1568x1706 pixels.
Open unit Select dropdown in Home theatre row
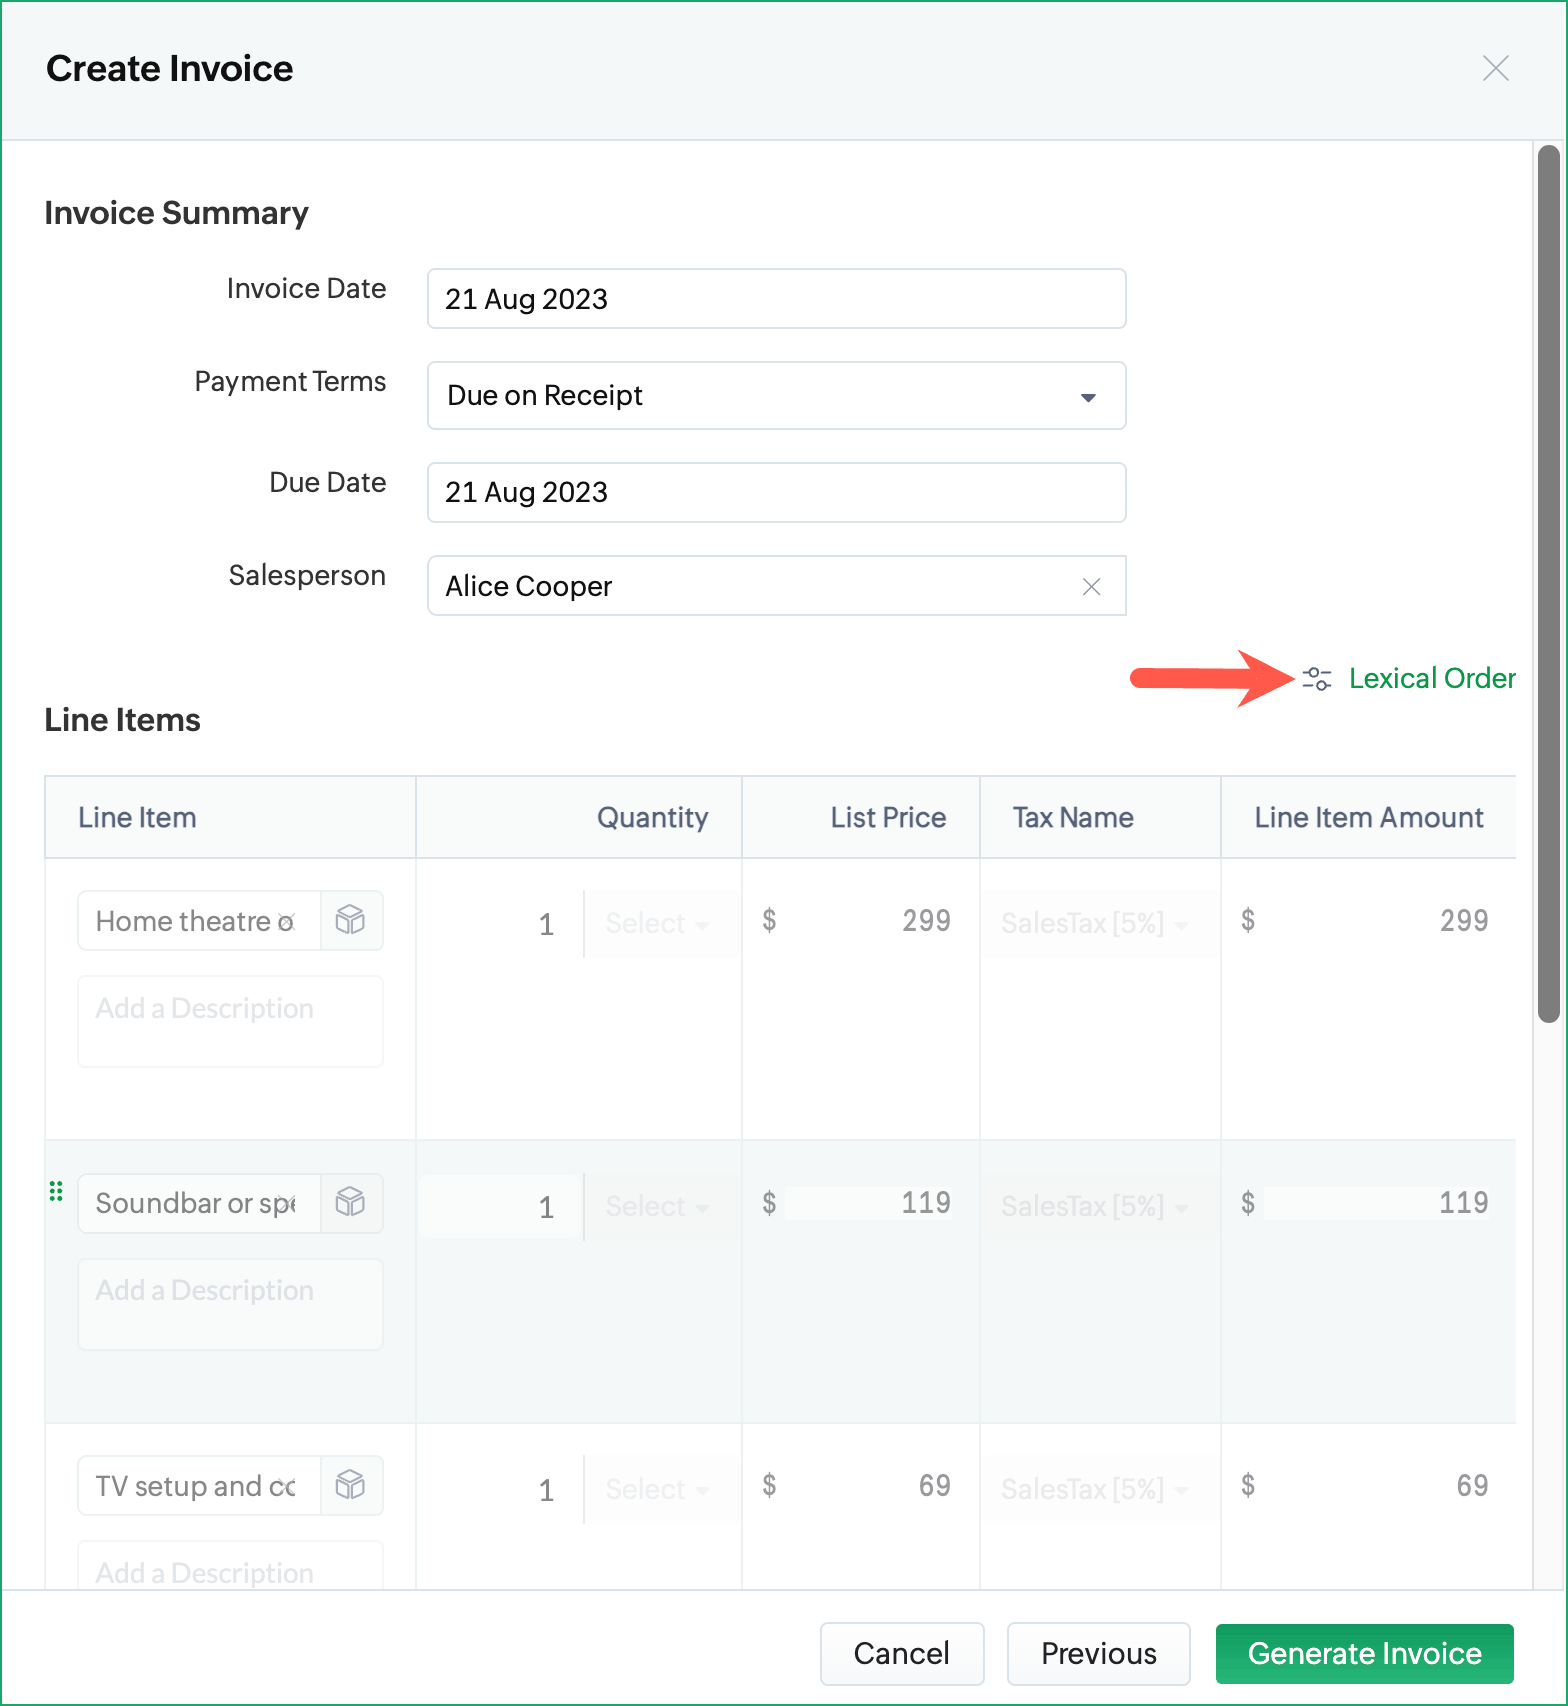point(659,923)
